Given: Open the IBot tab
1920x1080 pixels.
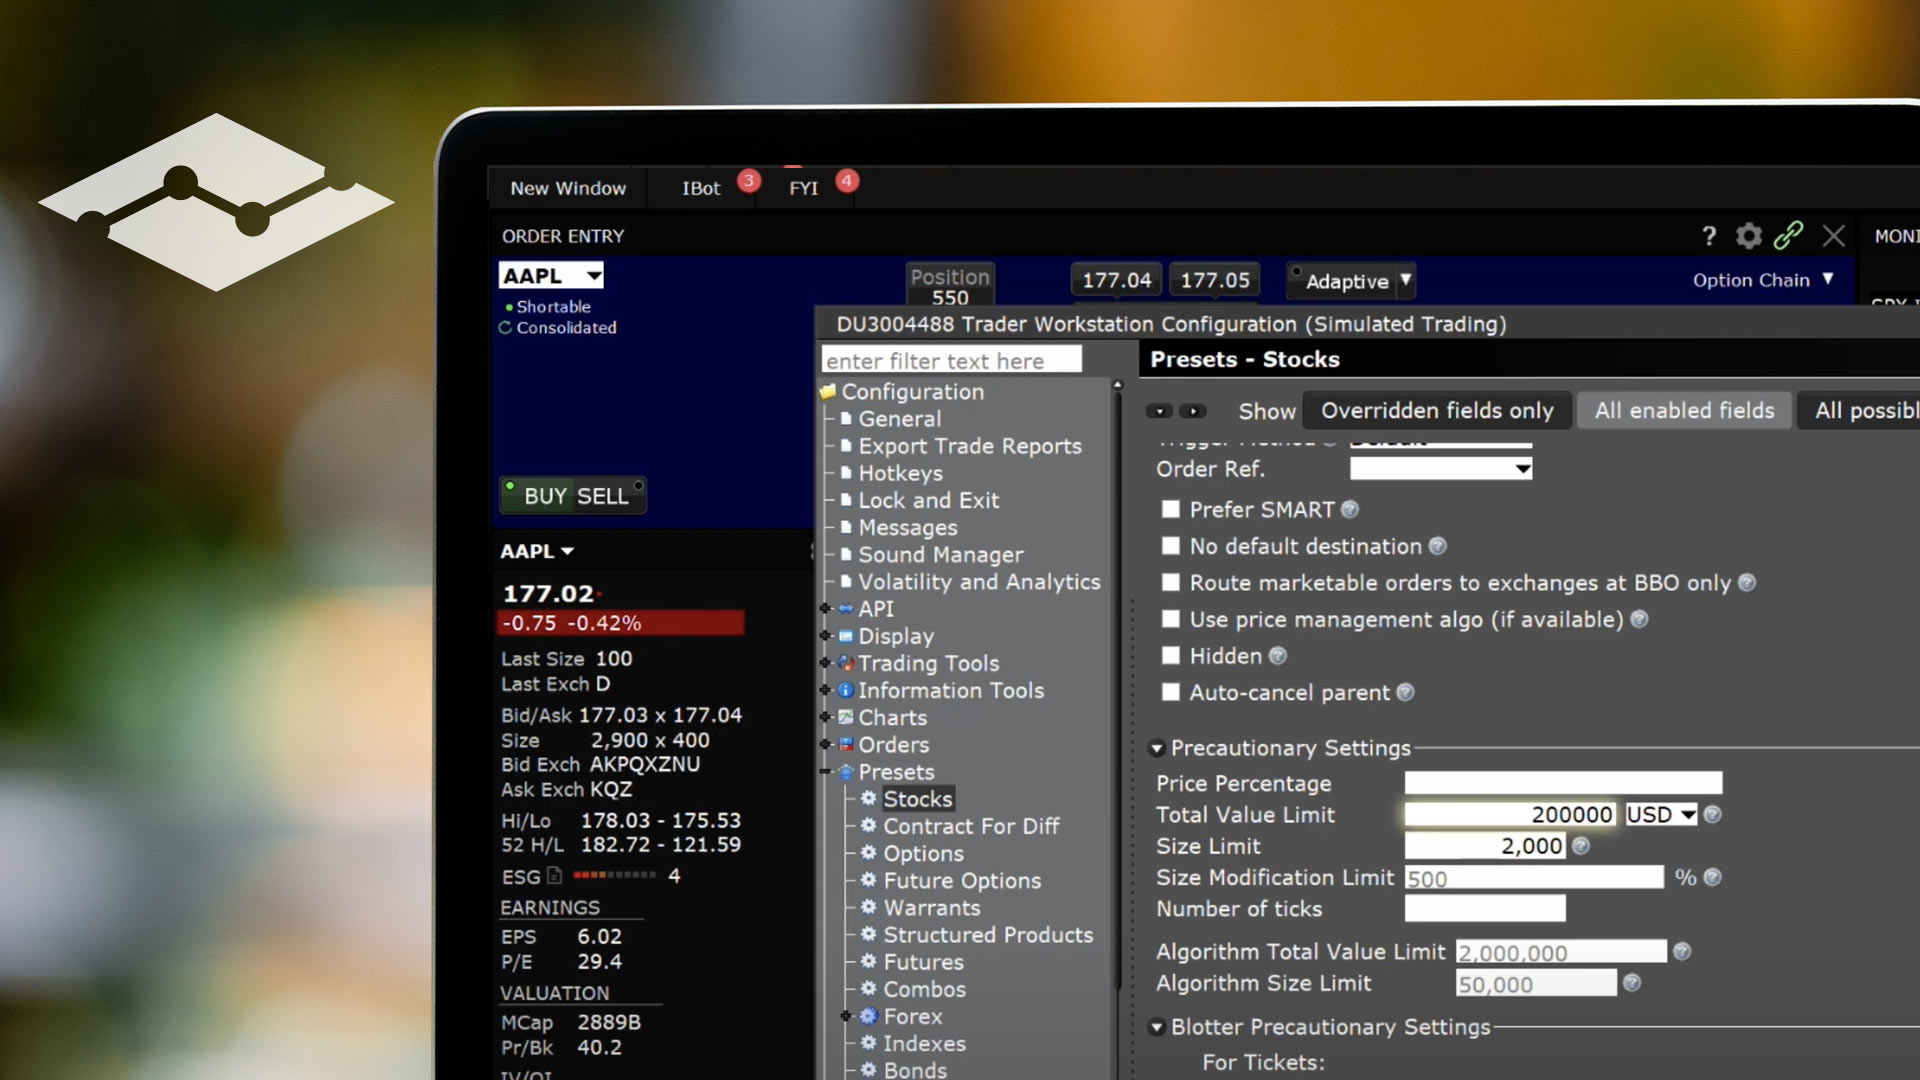Looking at the screenshot, I should (x=701, y=188).
